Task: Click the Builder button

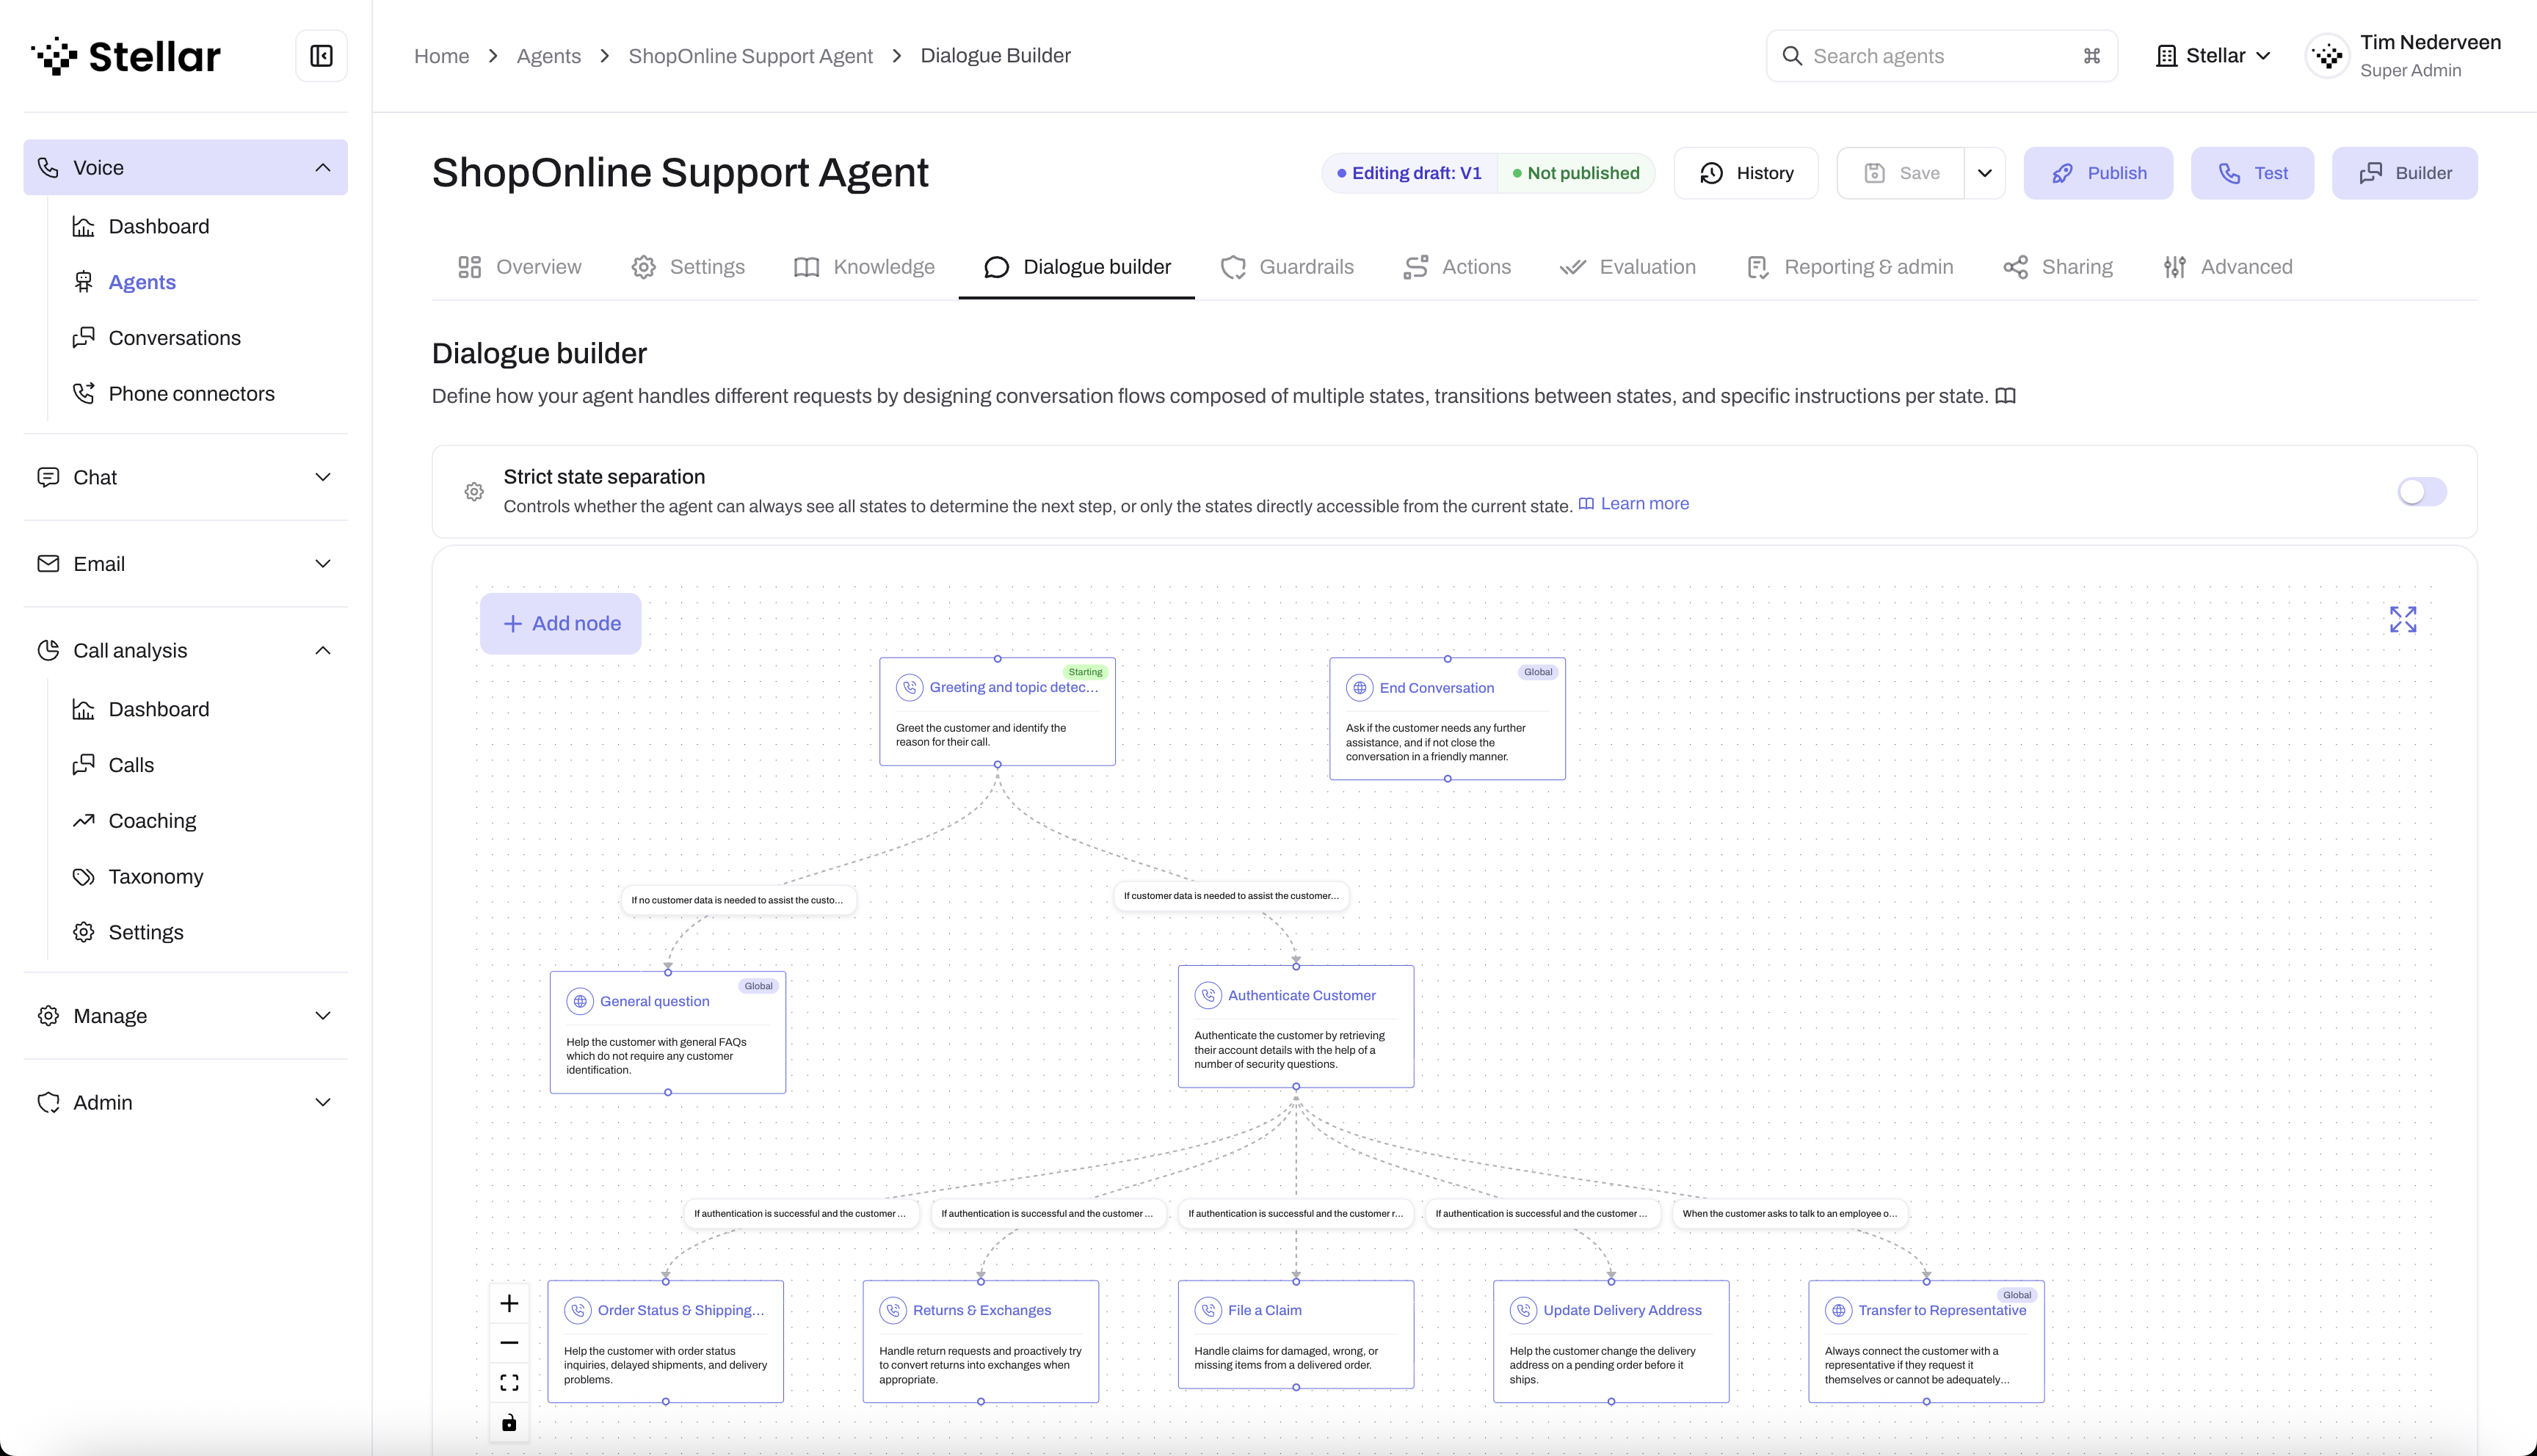Action: [2404, 173]
